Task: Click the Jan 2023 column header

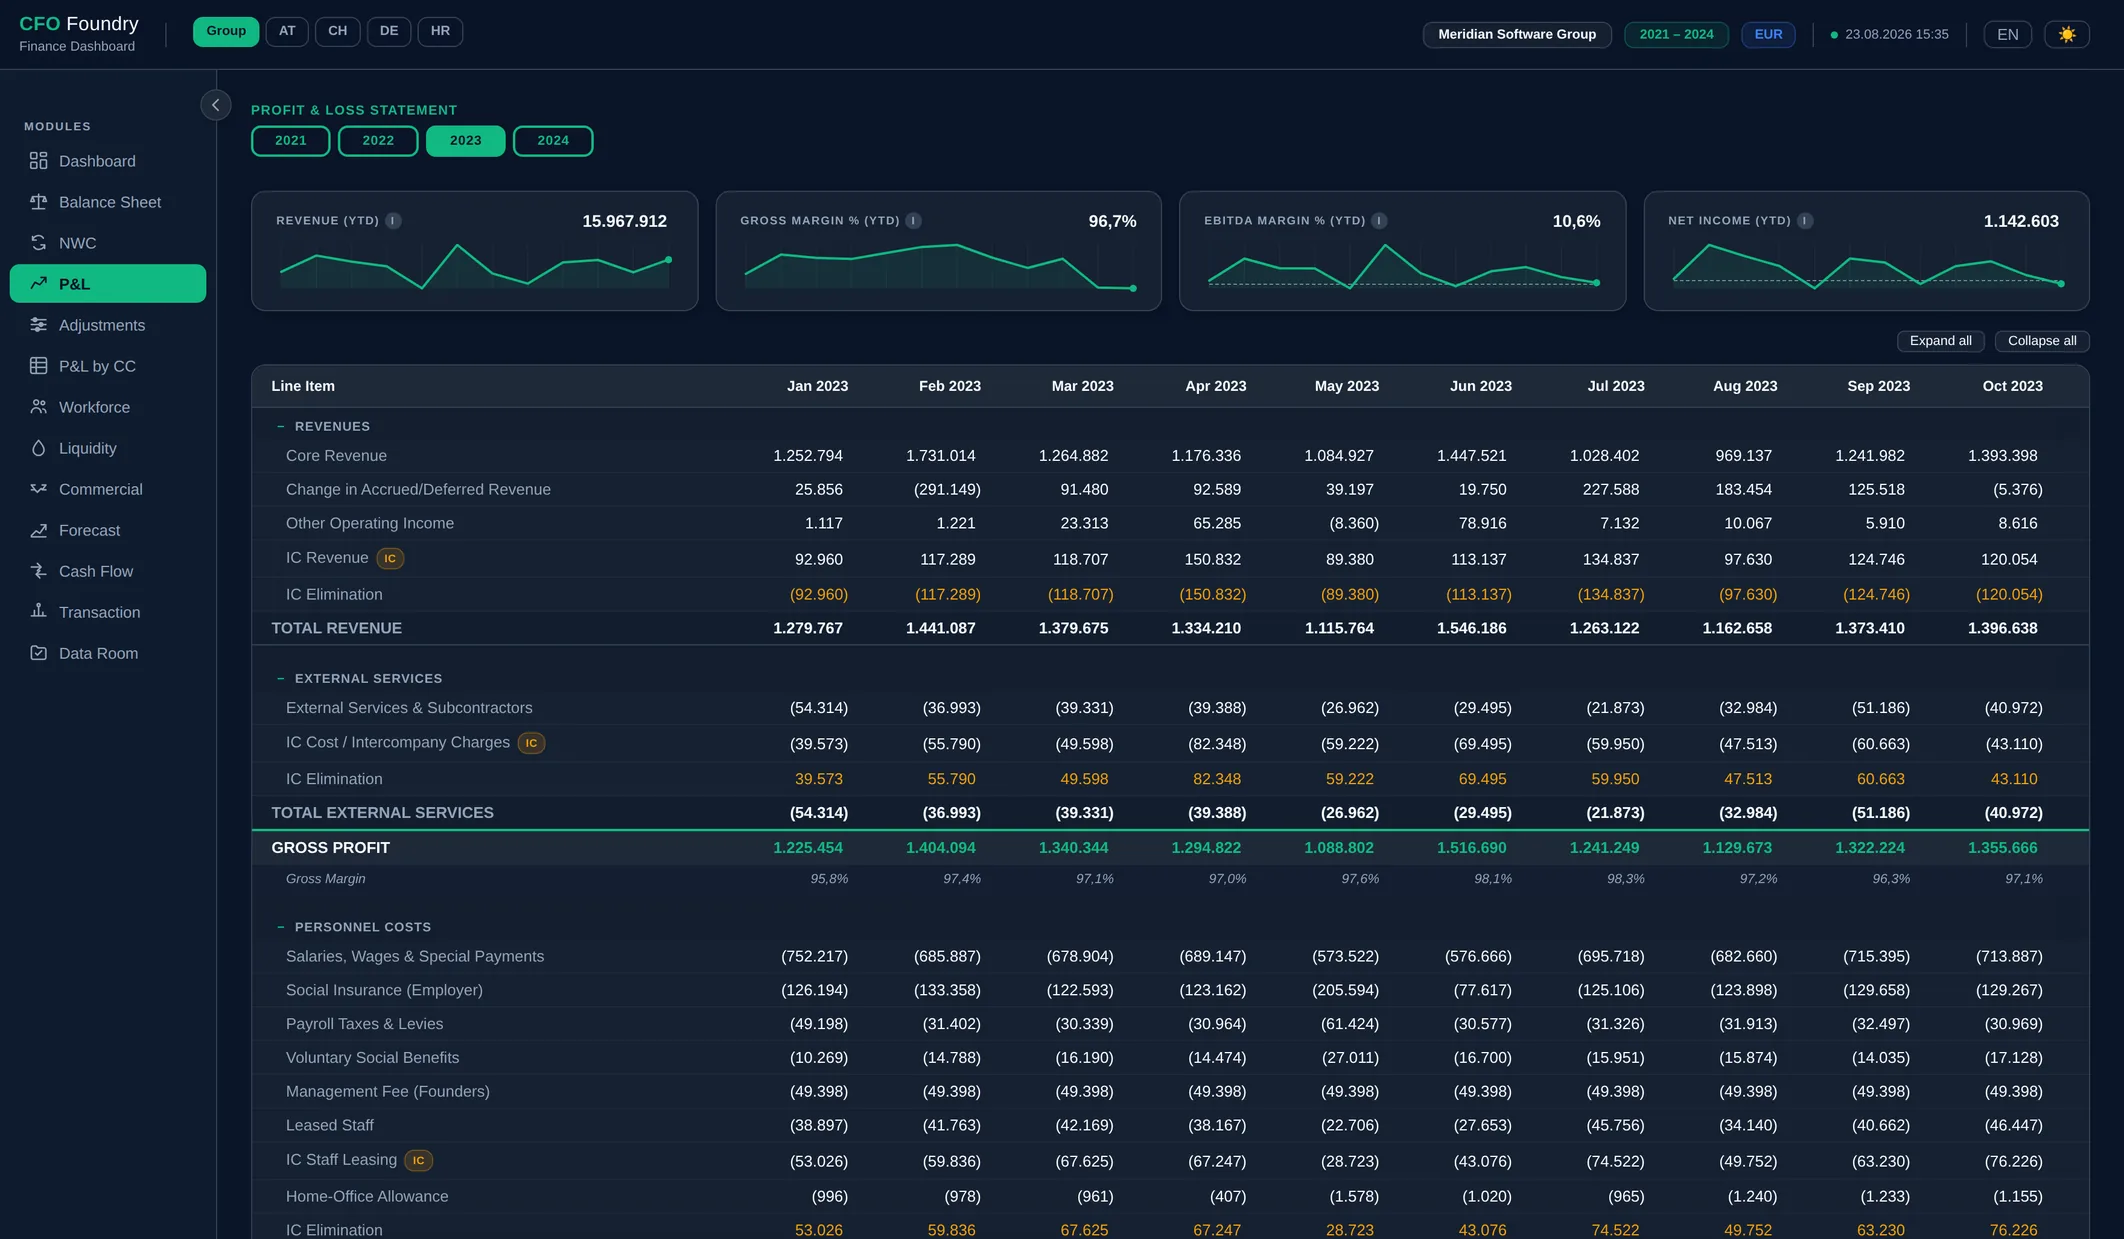Action: [817, 386]
